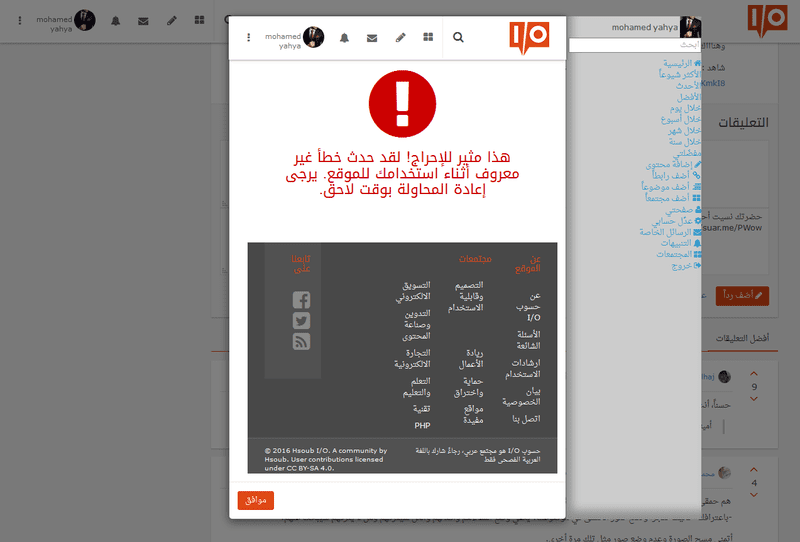Click the Hsoub I/O logo in the background page
Image resolution: width=800 pixels, height=542 pixels.
point(767,21)
